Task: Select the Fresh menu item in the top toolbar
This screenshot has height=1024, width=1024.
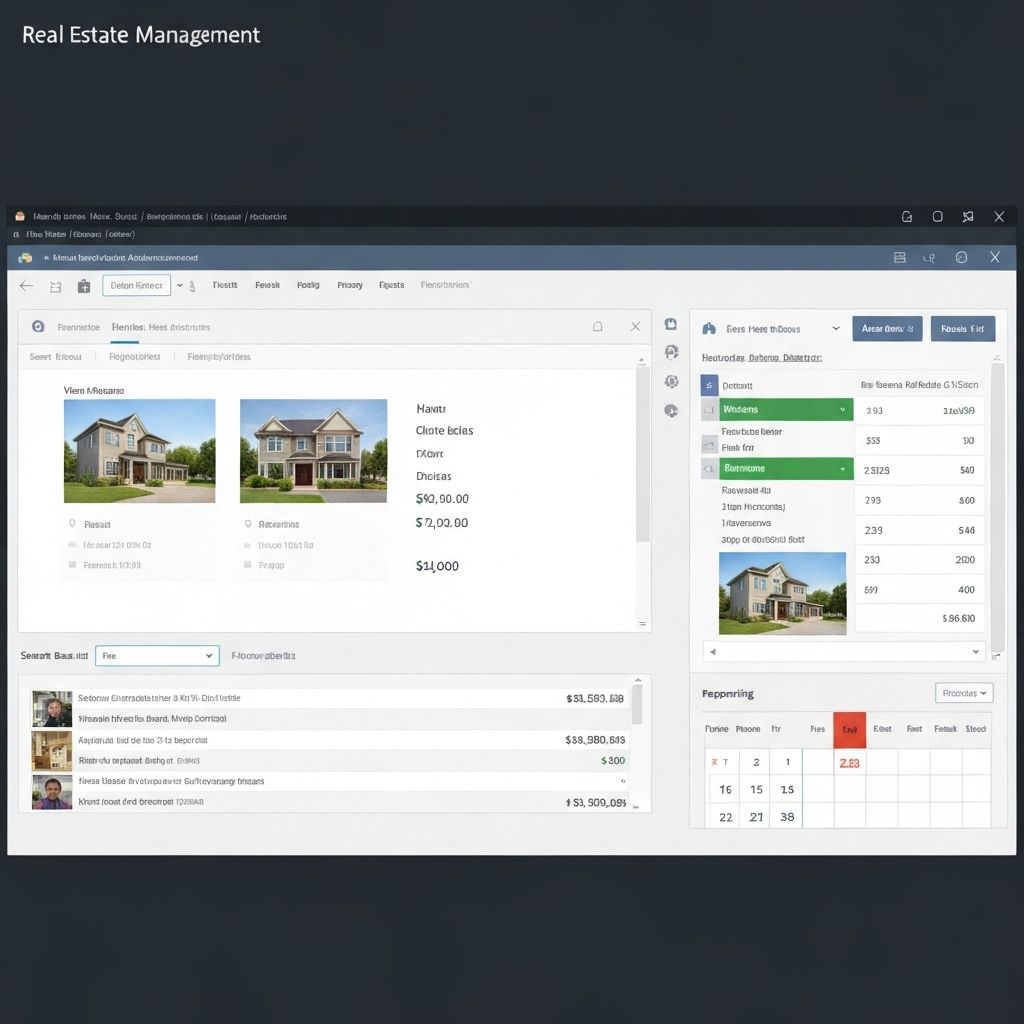Action: pos(267,284)
